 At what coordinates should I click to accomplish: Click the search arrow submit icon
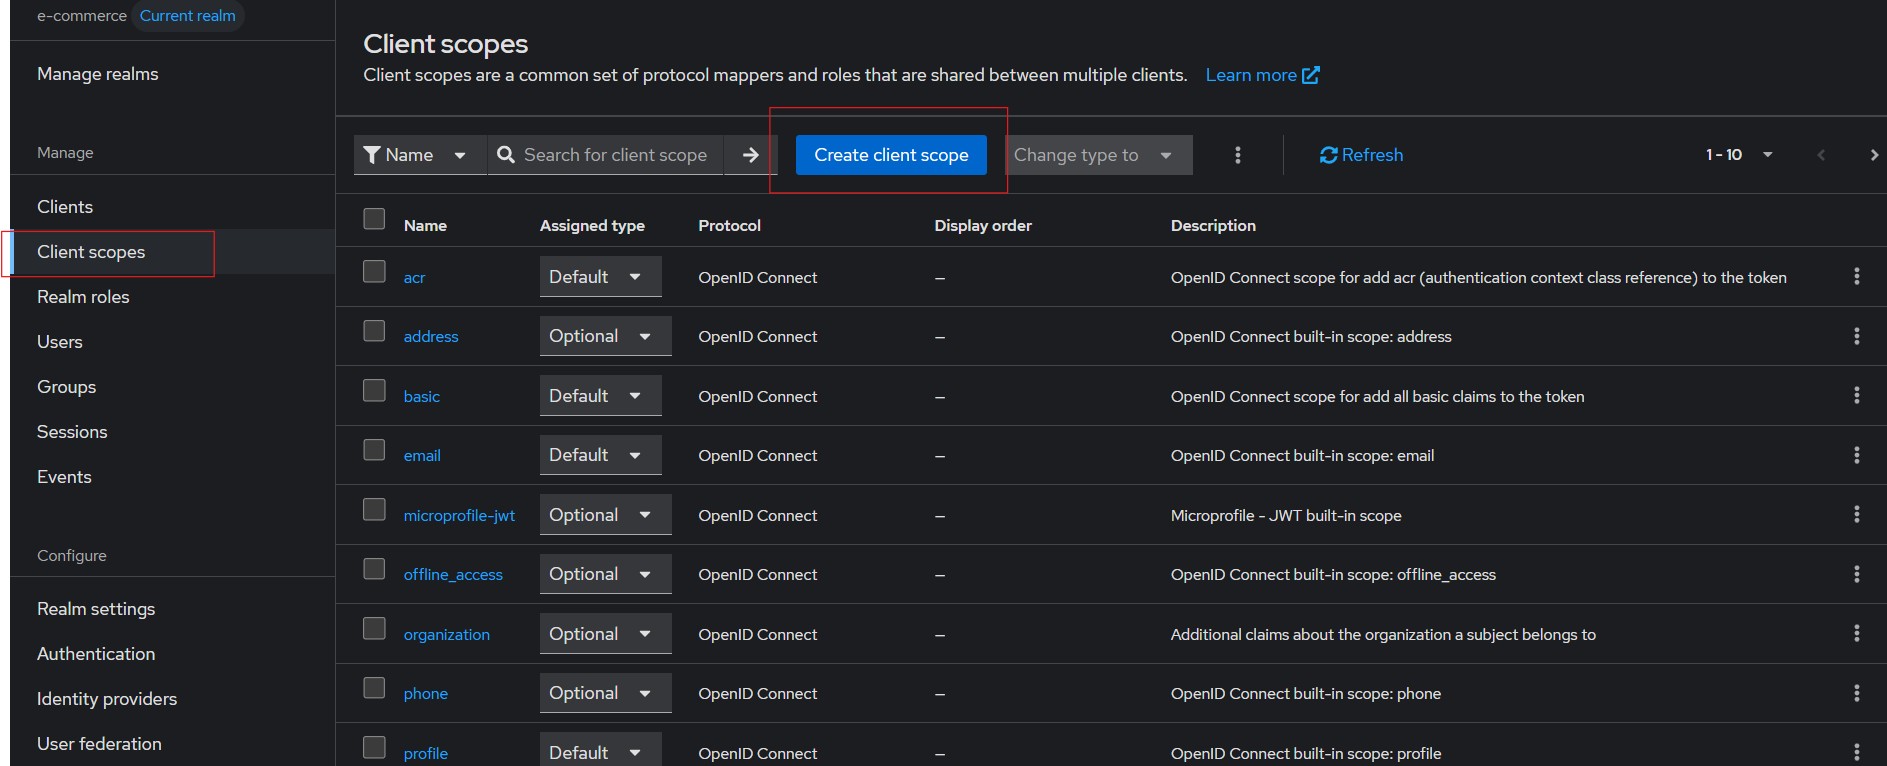pyautogui.click(x=750, y=155)
